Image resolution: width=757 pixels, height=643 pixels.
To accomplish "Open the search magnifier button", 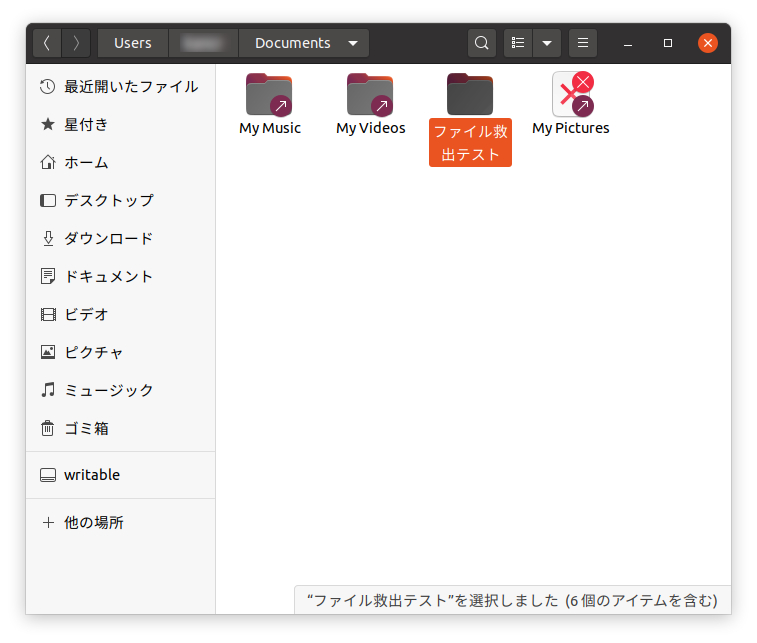I will click(481, 43).
